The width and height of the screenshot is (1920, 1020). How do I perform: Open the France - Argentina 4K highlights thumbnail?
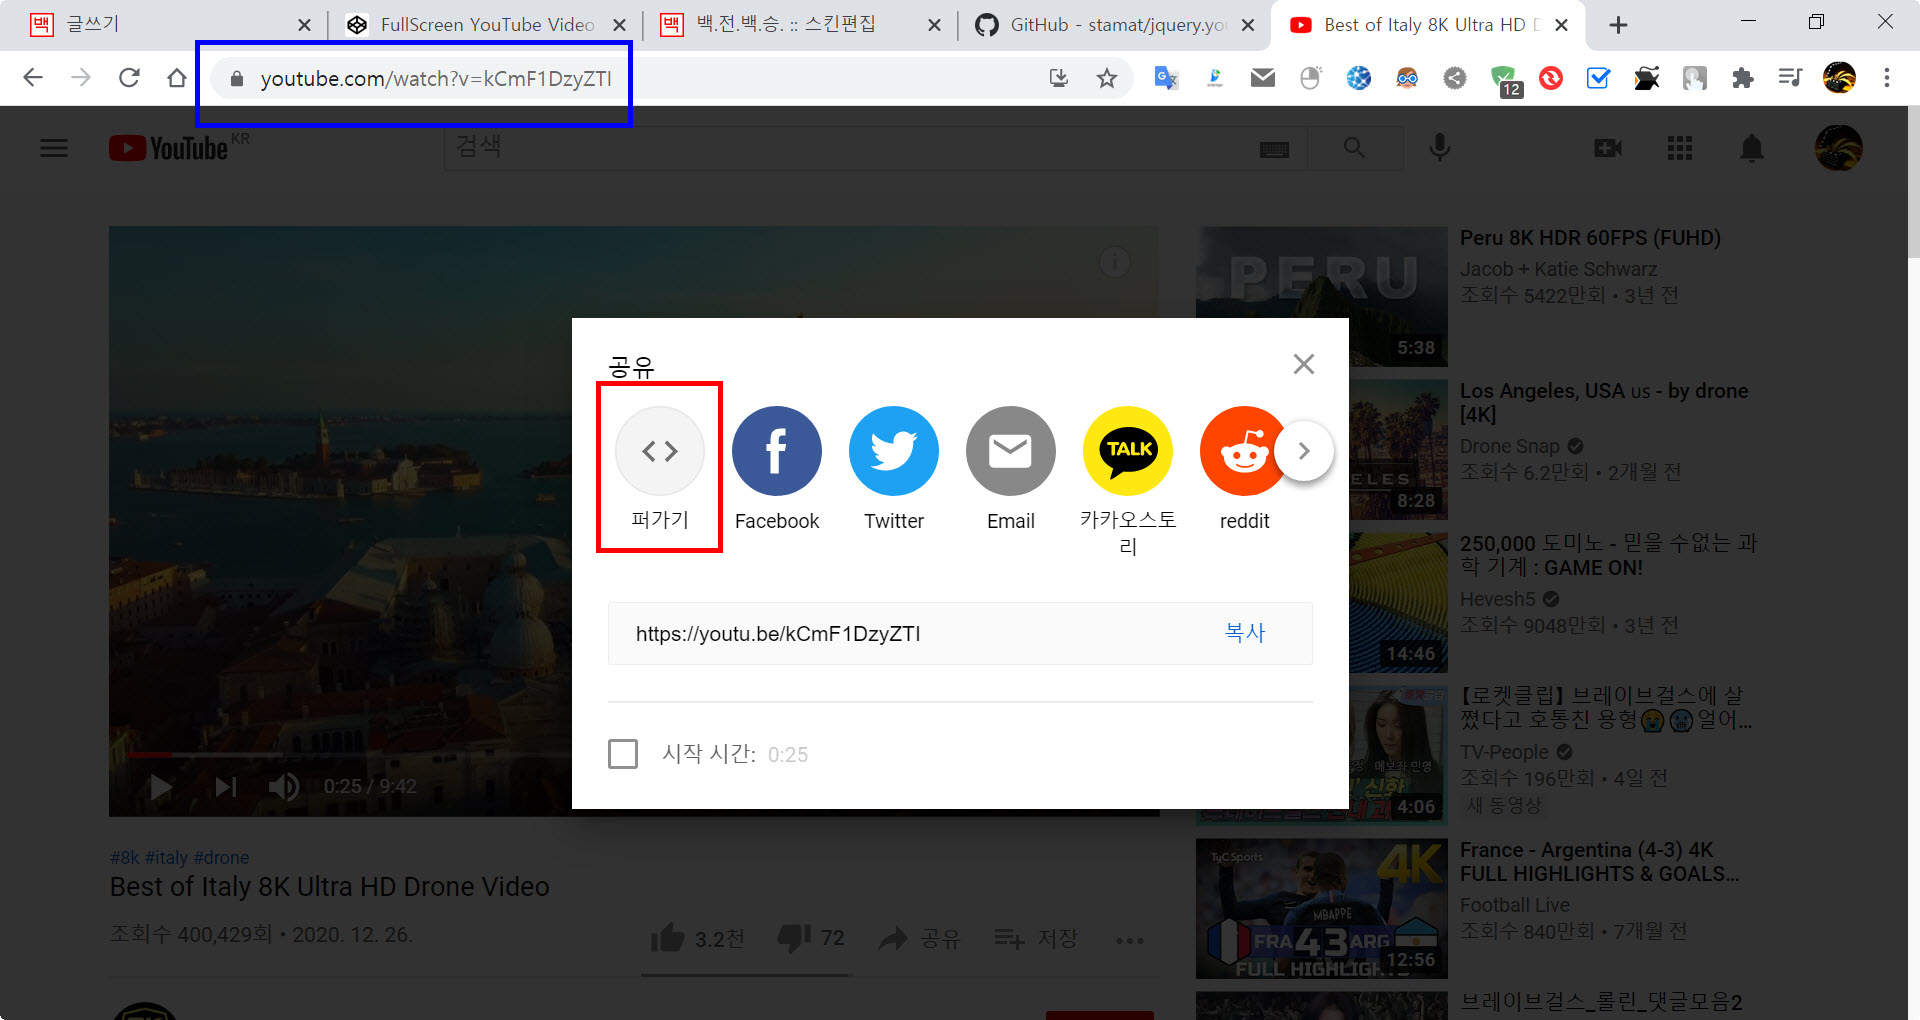click(1322, 908)
